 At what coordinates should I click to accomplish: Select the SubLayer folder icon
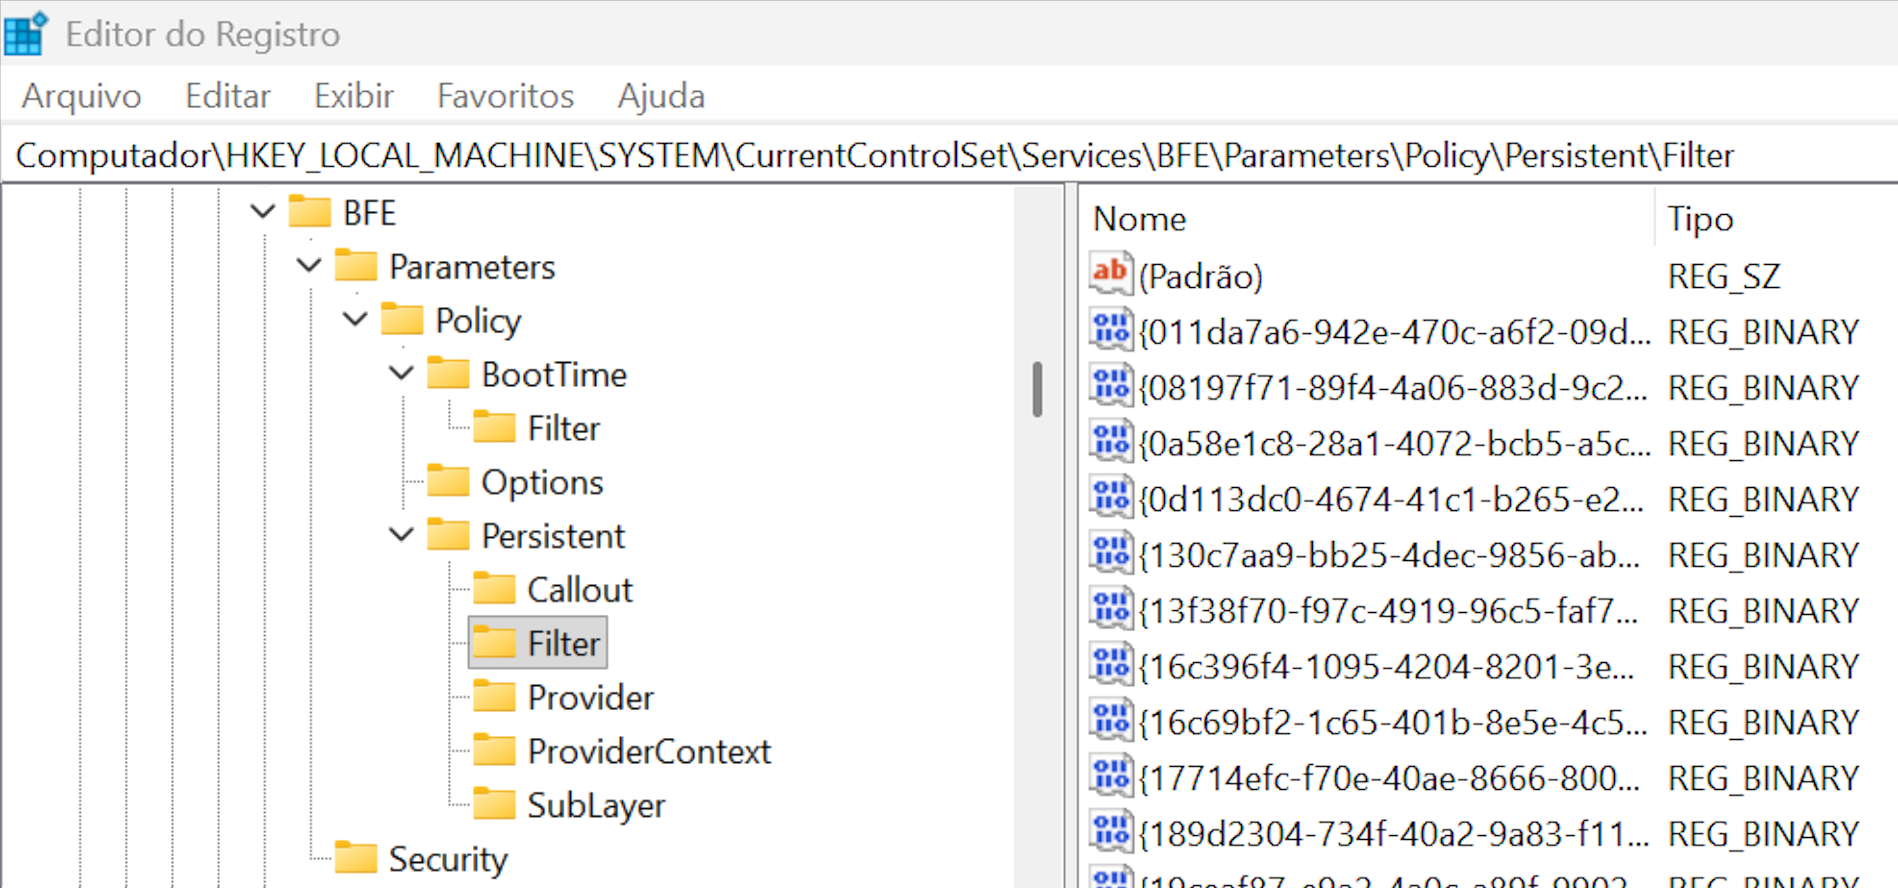494,804
